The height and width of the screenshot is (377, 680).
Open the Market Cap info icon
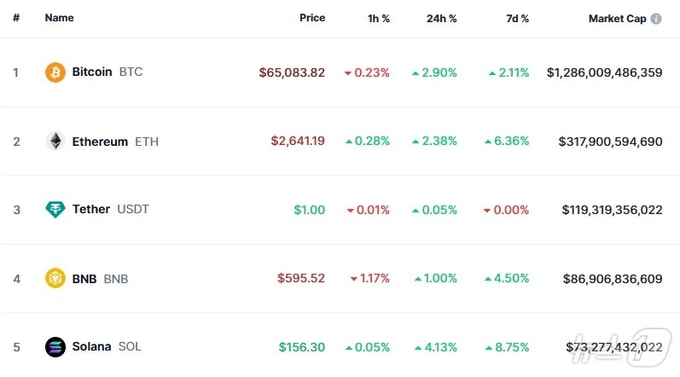click(x=656, y=19)
